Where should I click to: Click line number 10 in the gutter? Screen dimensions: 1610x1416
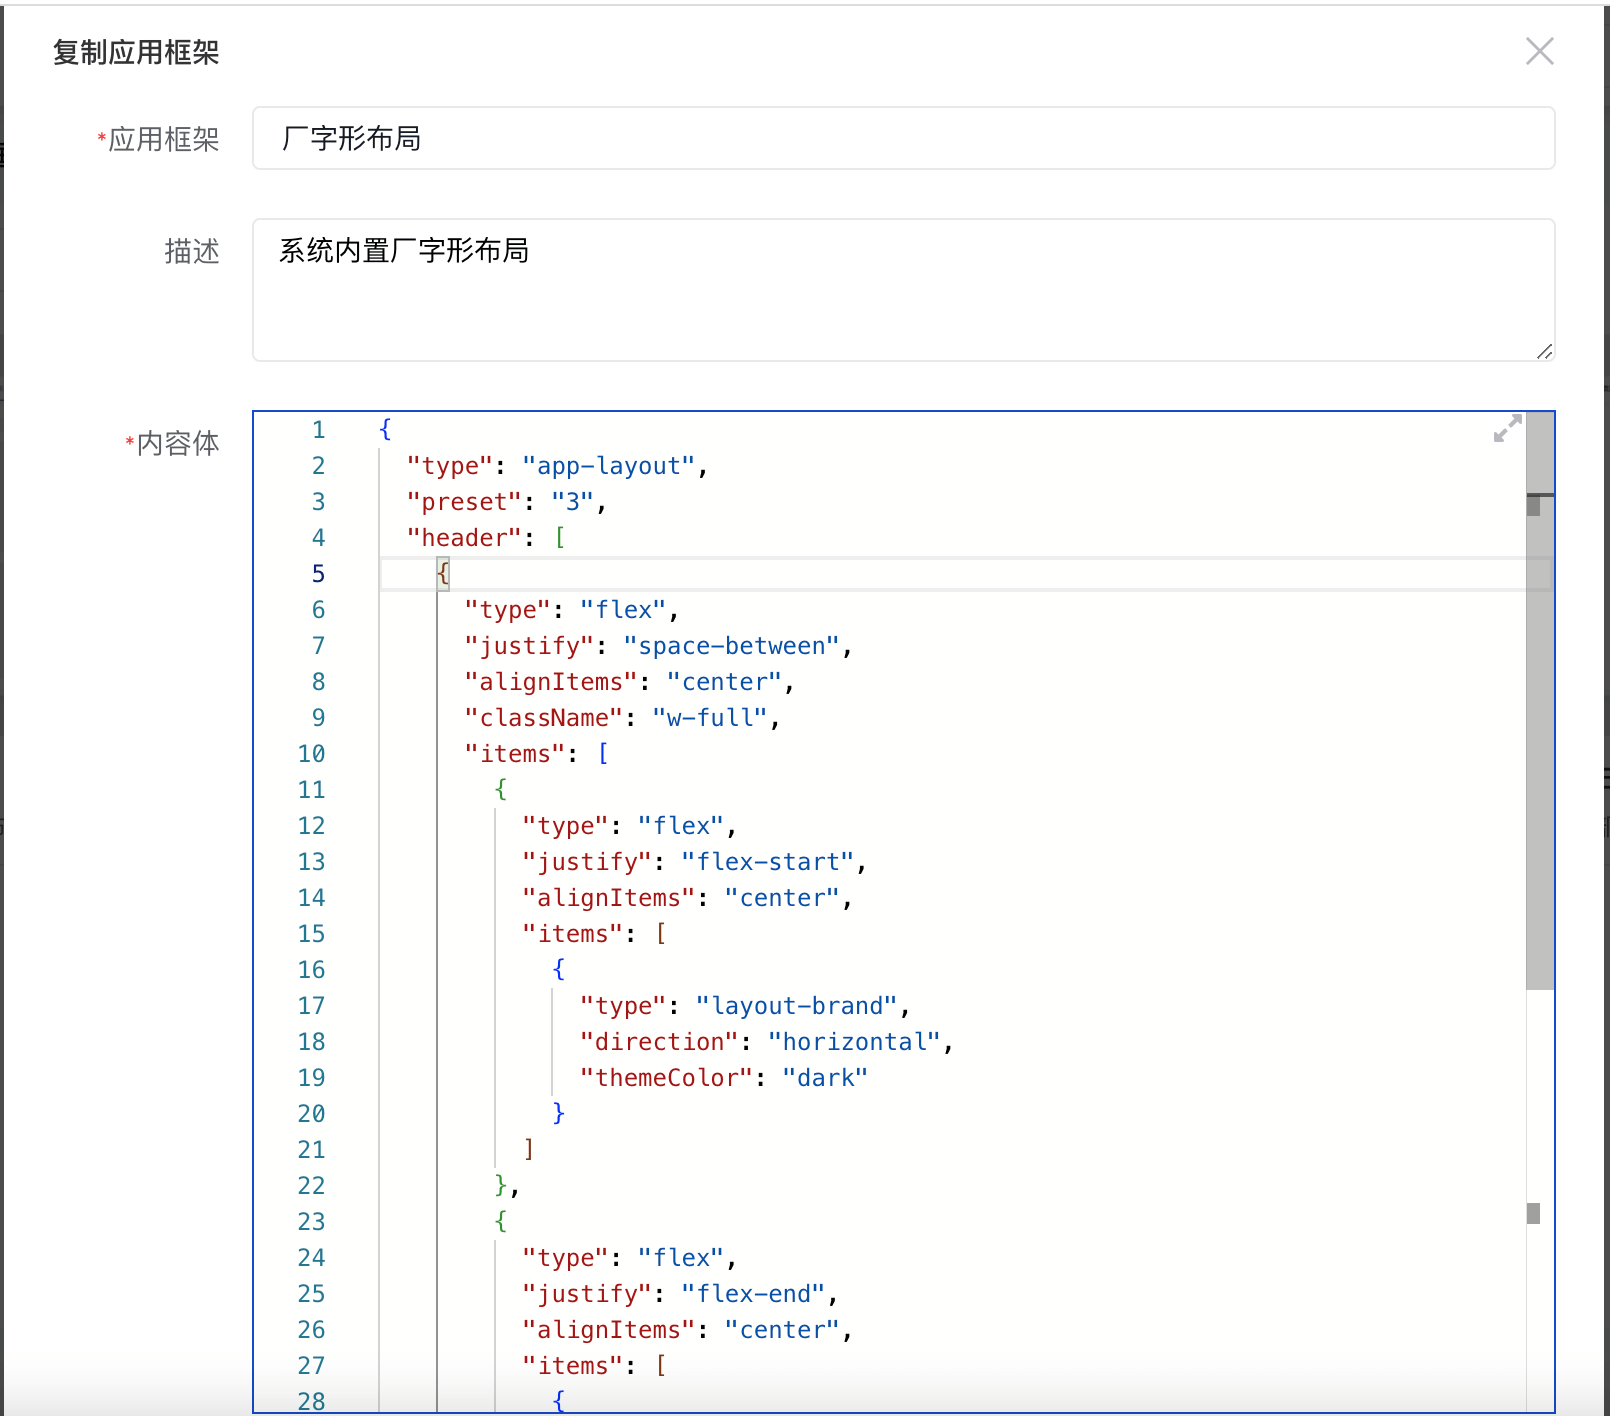[311, 754]
